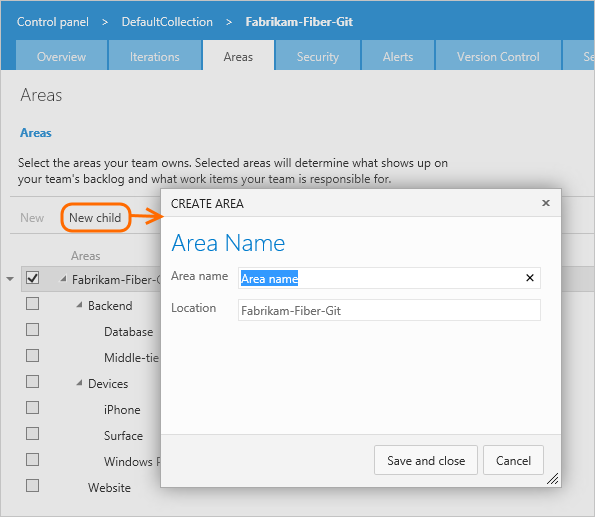The width and height of the screenshot is (595, 517).
Task: Open the Alerts tab
Action: click(398, 56)
